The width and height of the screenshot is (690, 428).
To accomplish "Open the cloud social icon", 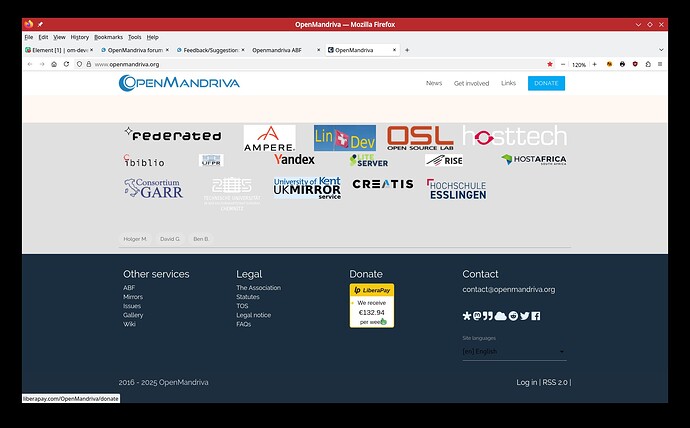I will click(500, 316).
